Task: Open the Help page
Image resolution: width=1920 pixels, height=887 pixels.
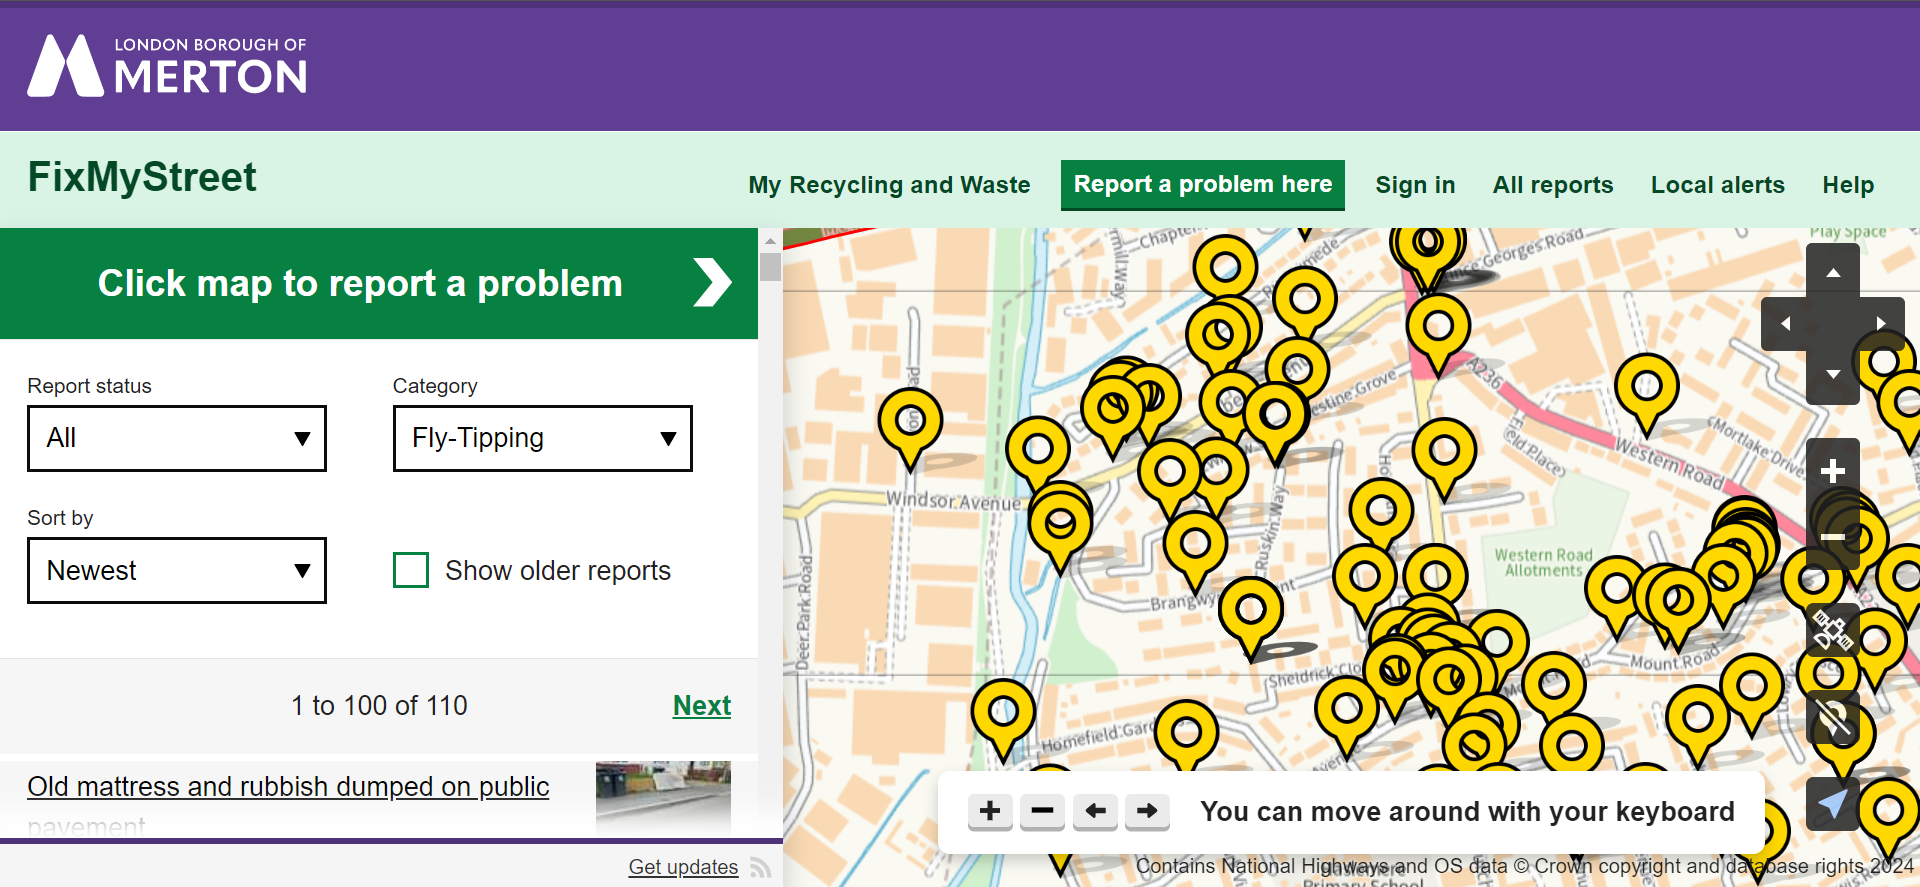Action: click(x=1848, y=185)
